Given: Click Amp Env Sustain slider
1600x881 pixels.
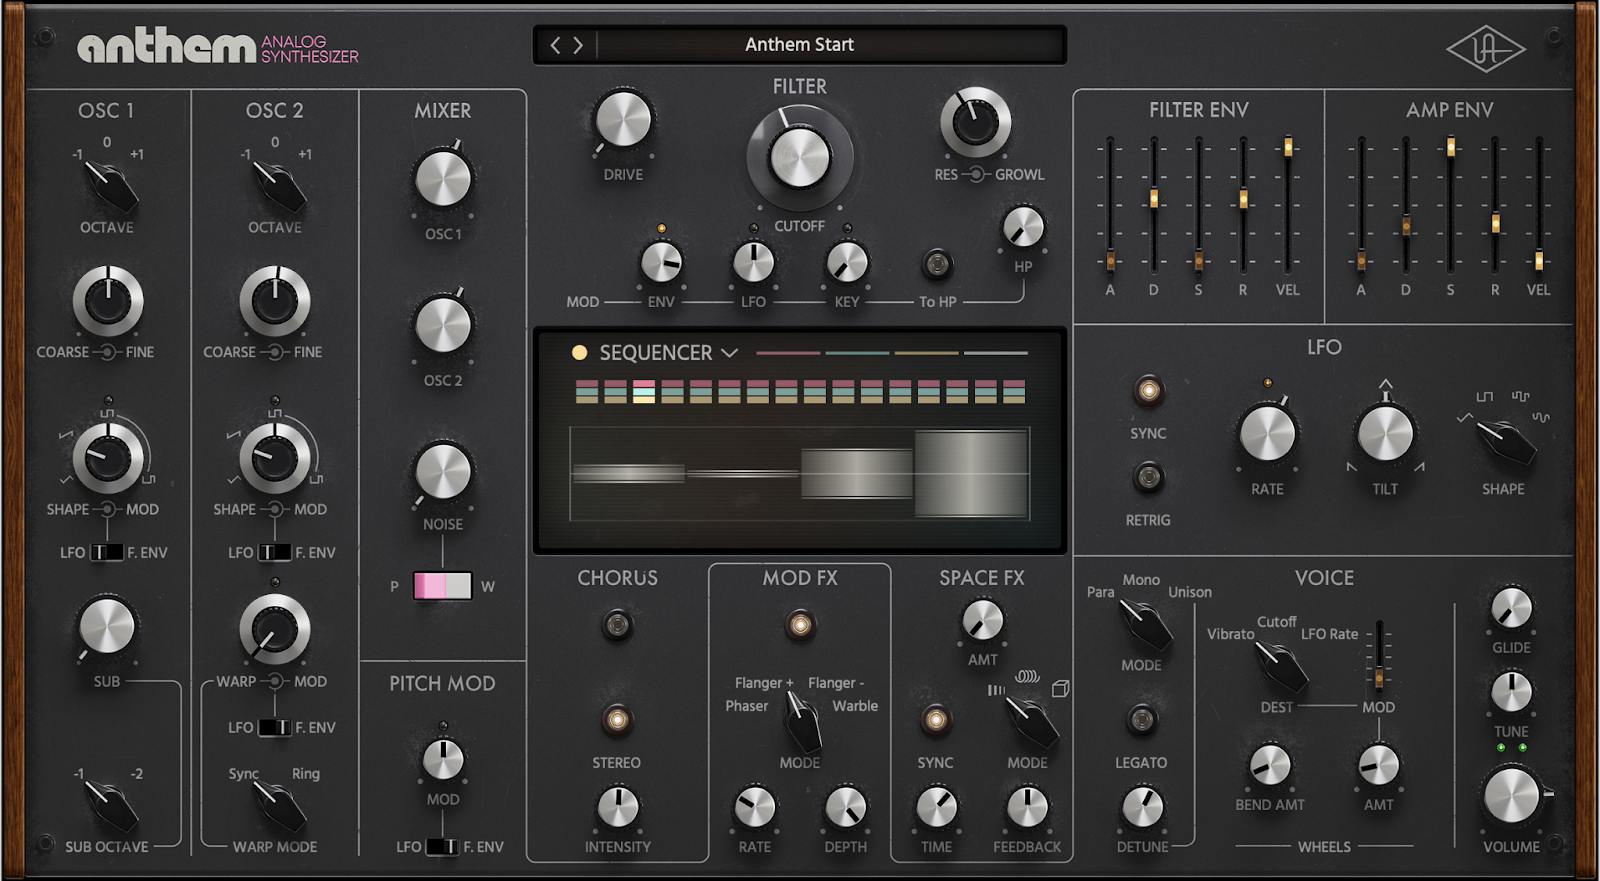Looking at the screenshot, I should click(x=1450, y=148).
